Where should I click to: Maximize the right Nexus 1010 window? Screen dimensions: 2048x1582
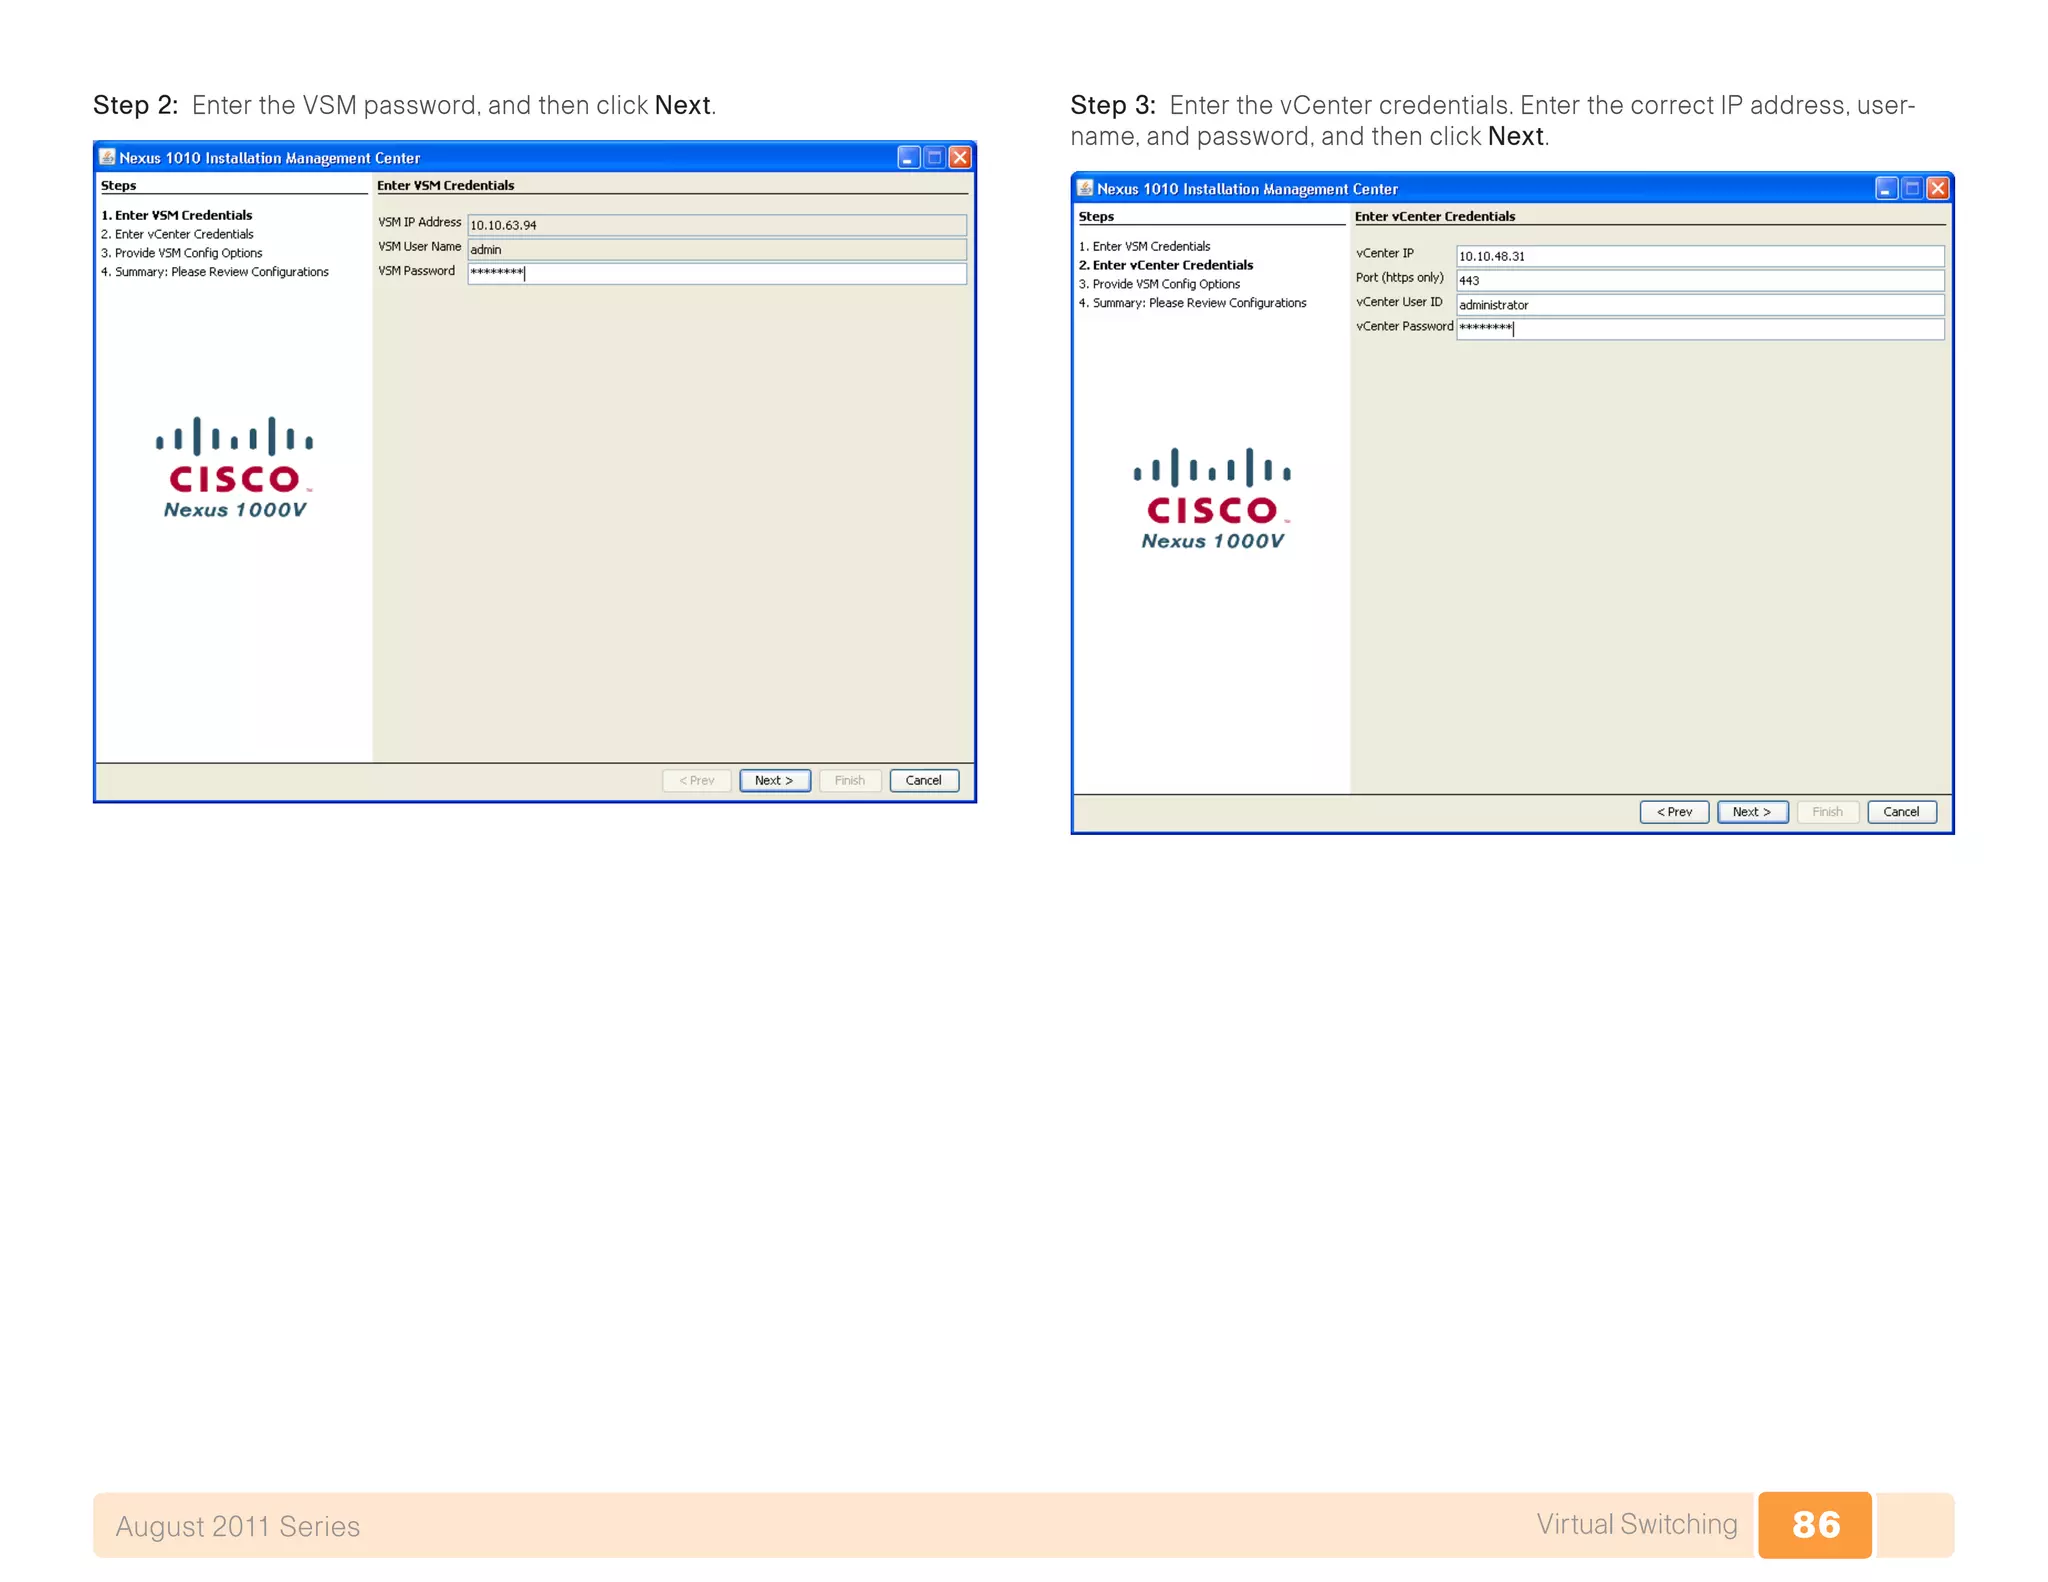click(1912, 189)
